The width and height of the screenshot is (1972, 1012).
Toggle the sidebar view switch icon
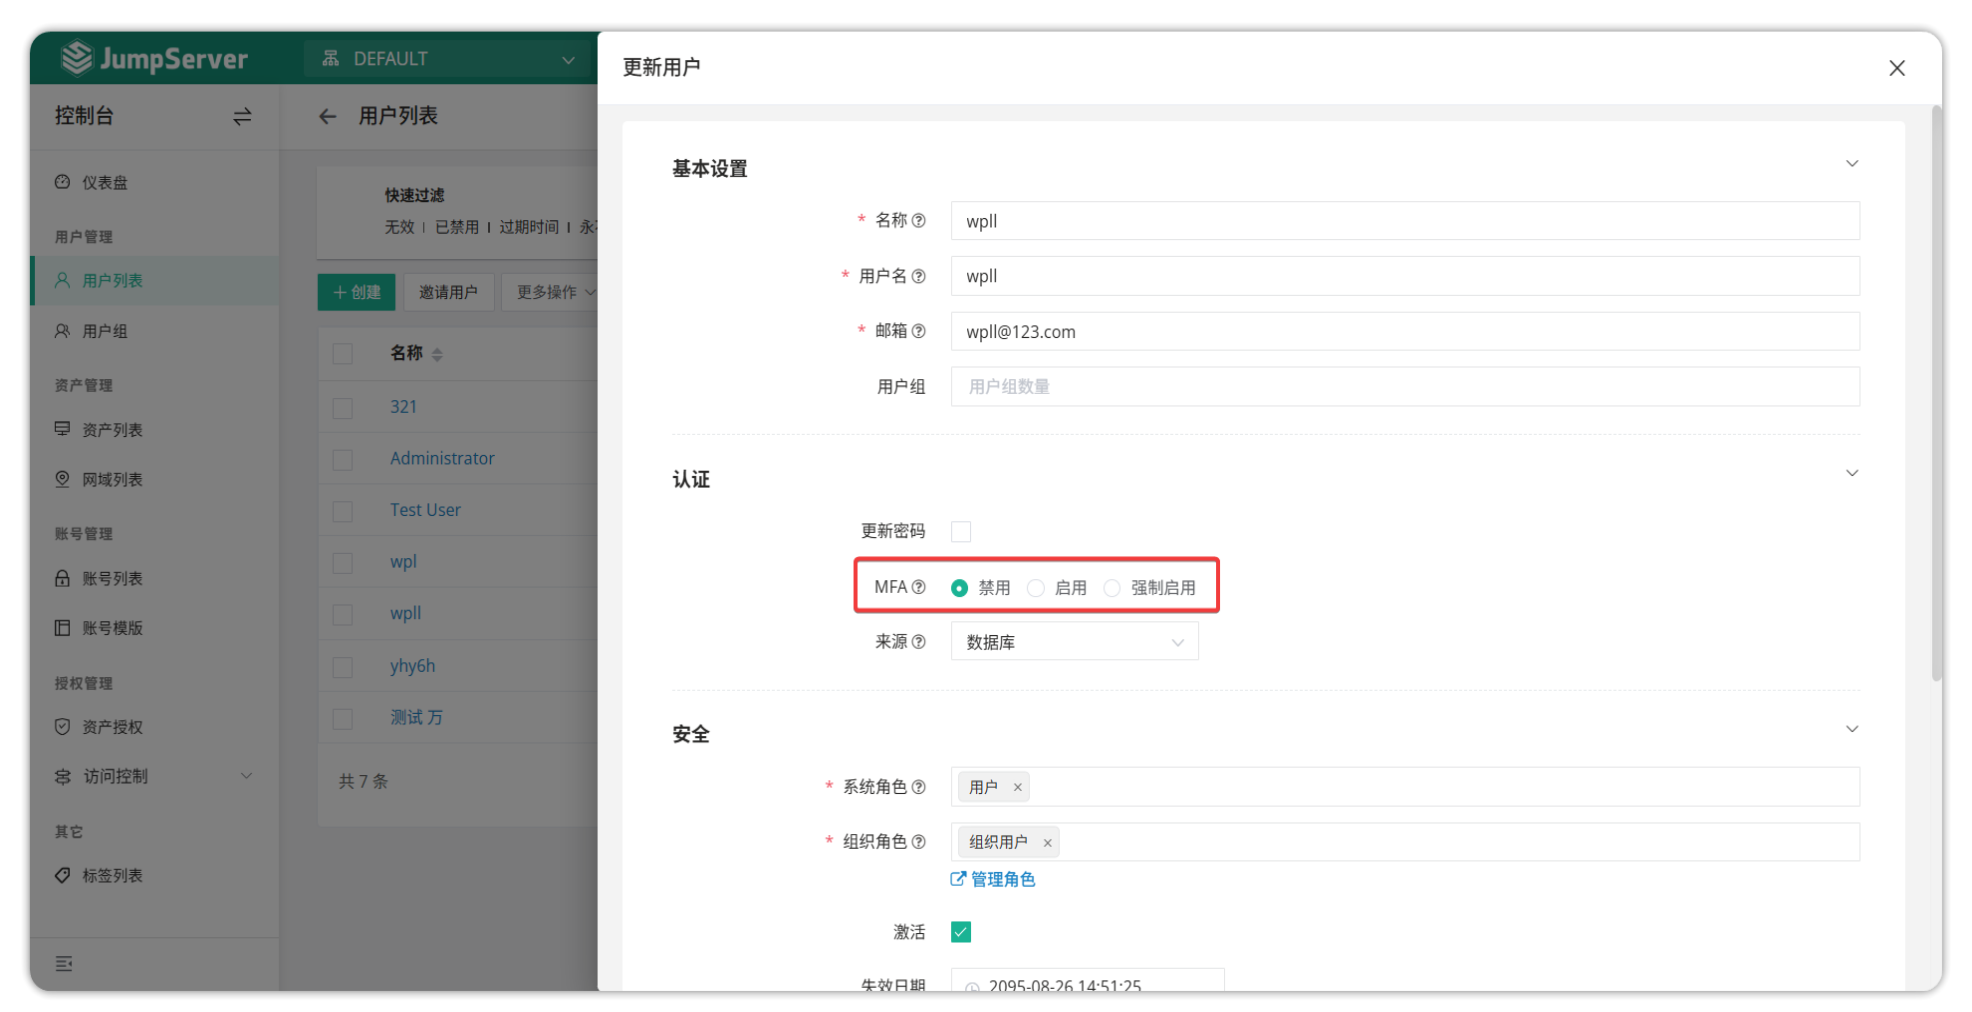pos(242,117)
